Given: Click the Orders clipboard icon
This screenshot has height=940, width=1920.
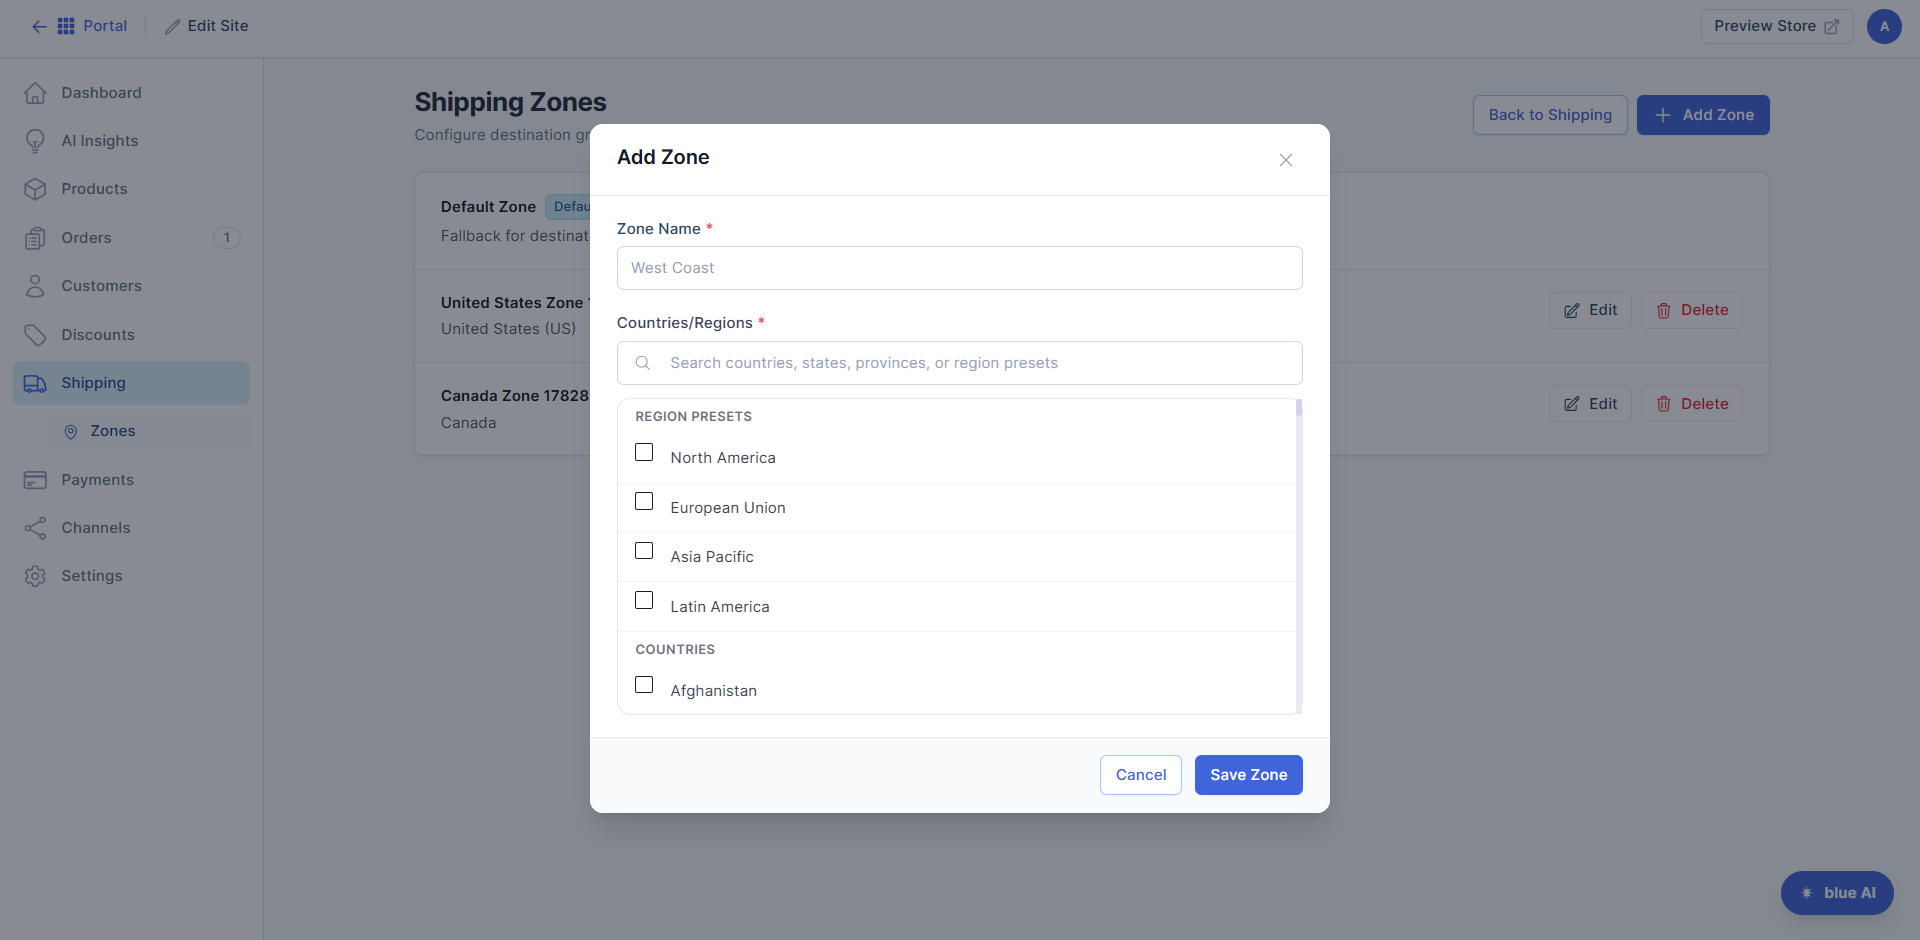Looking at the screenshot, I should point(35,238).
